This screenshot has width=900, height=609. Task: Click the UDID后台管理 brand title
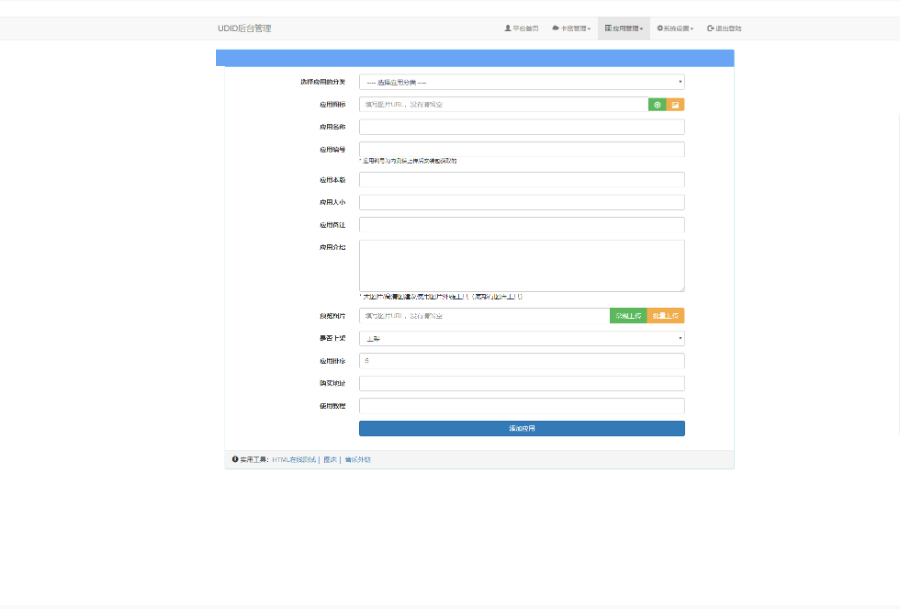click(244, 28)
